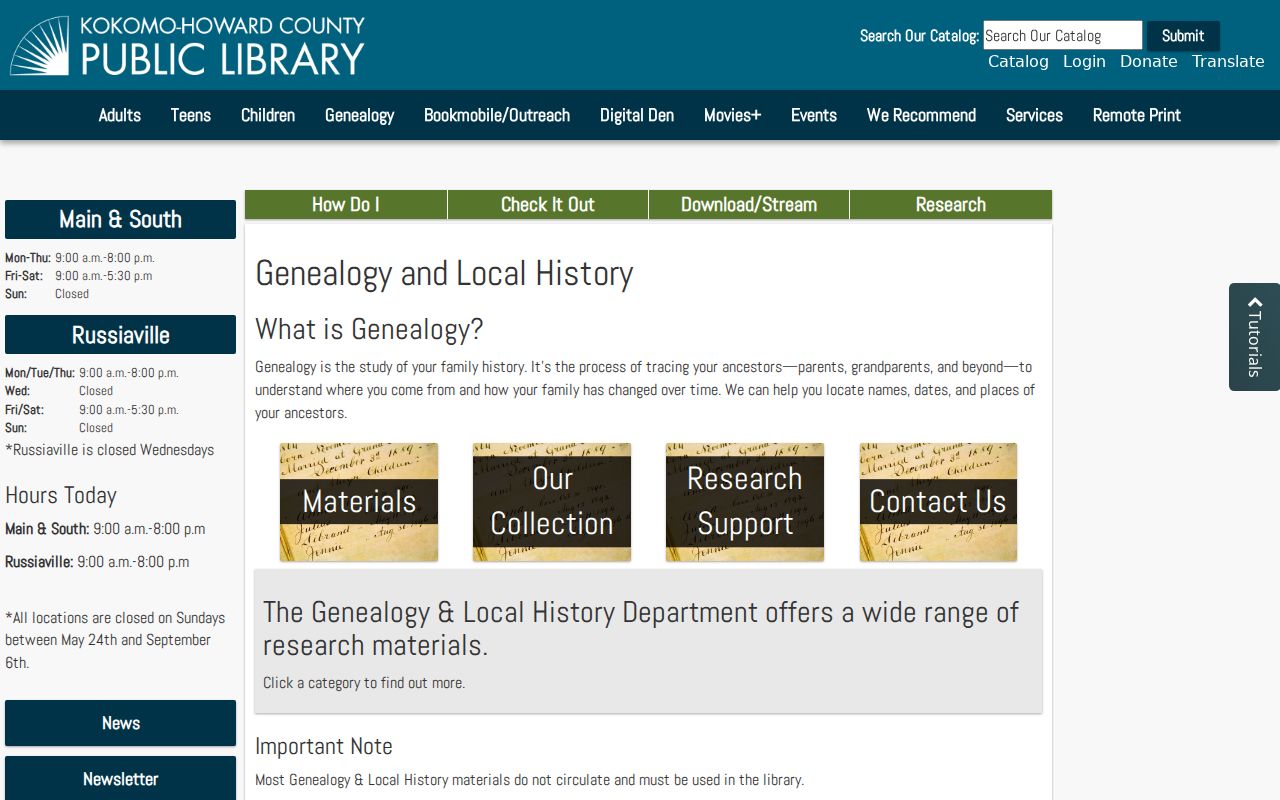The width and height of the screenshot is (1280, 800).
Task: Open the Materials category tile
Action: click(x=359, y=502)
